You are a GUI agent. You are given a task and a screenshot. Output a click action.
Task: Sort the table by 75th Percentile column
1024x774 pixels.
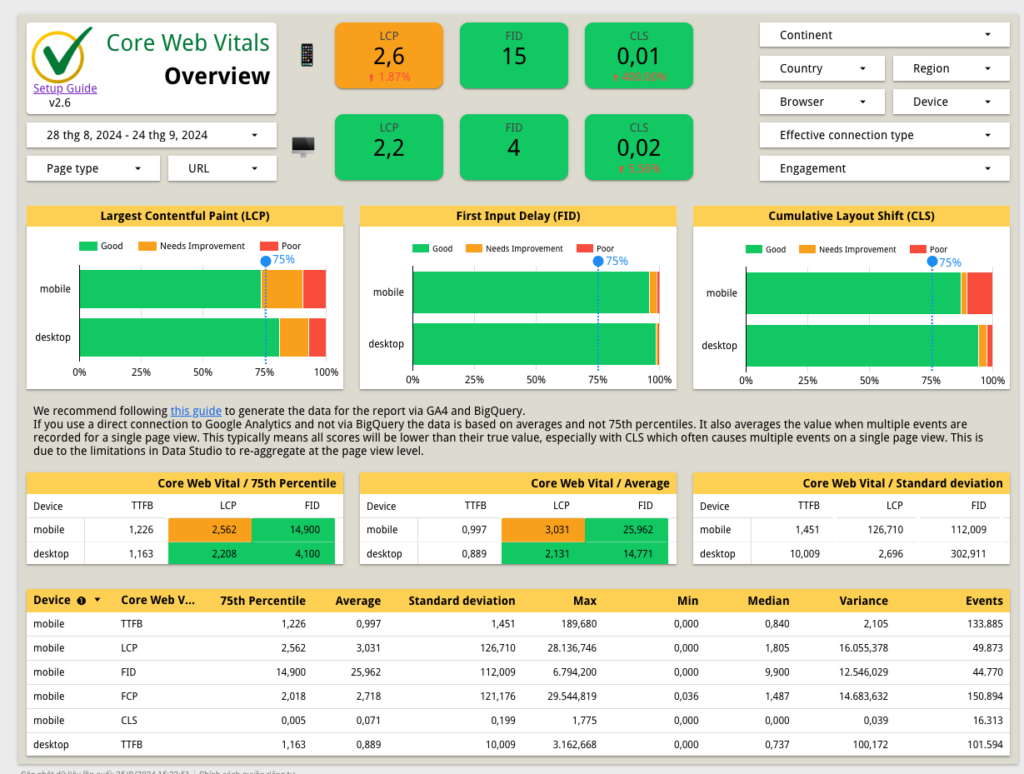263,601
